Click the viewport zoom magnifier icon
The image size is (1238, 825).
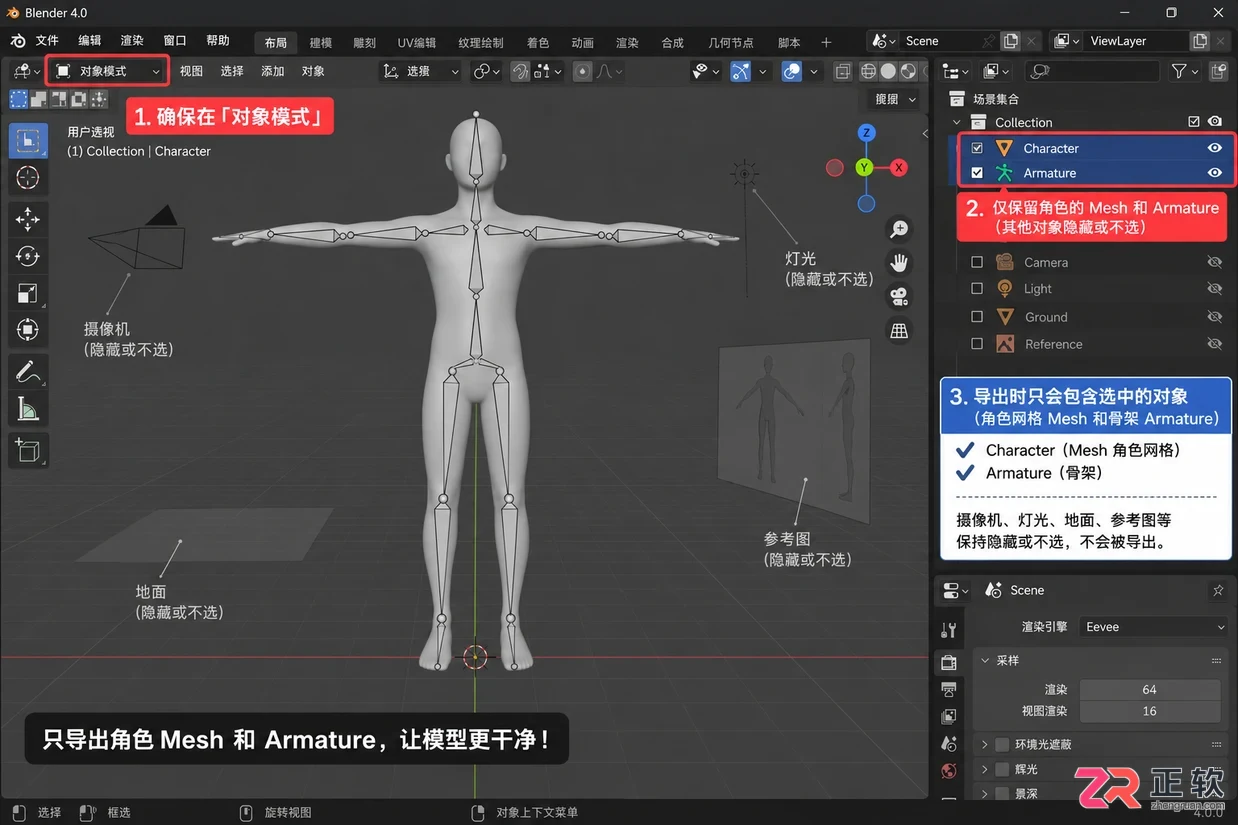pyautogui.click(x=899, y=229)
